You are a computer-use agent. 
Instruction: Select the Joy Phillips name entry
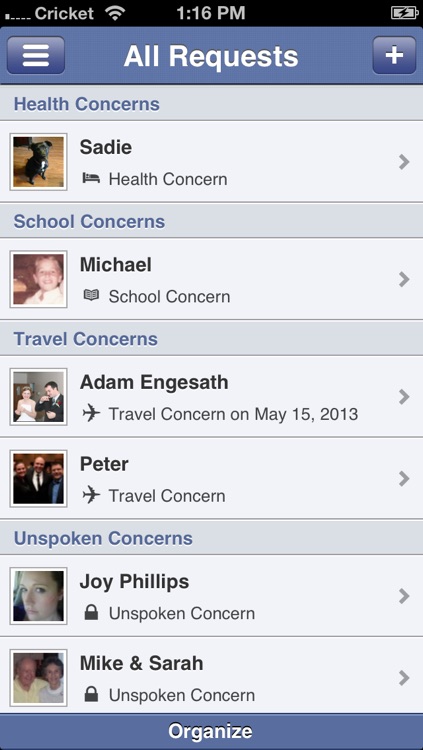[134, 582]
